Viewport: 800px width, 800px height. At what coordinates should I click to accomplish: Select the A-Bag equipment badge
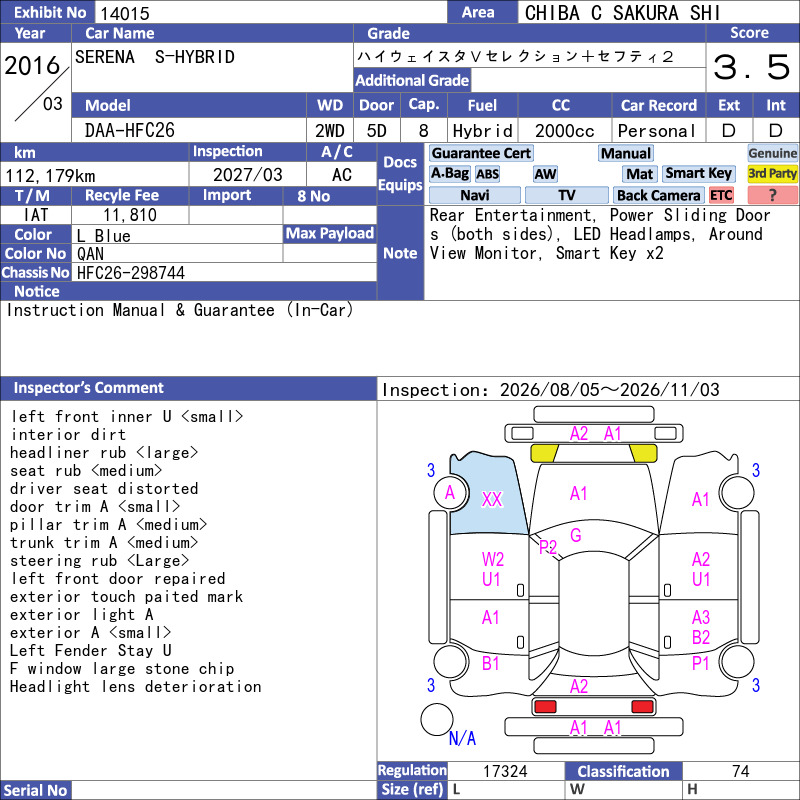pos(449,174)
